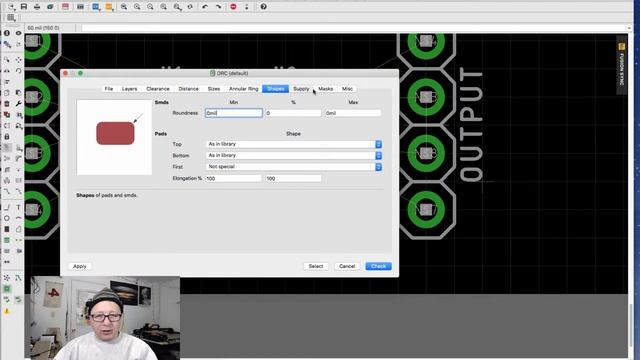640x360 pixels.
Task: Select the Lock padlock tool
Action: (x=7, y=136)
